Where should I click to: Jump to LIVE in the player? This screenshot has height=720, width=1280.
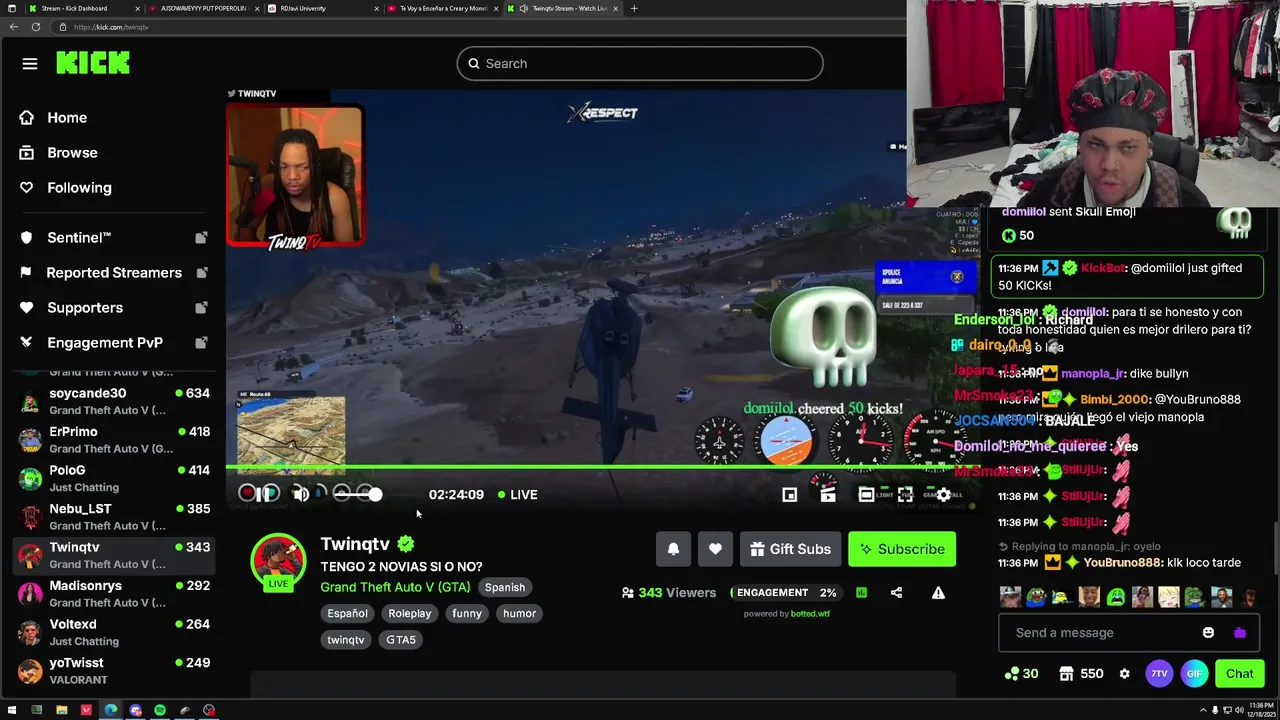point(517,494)
